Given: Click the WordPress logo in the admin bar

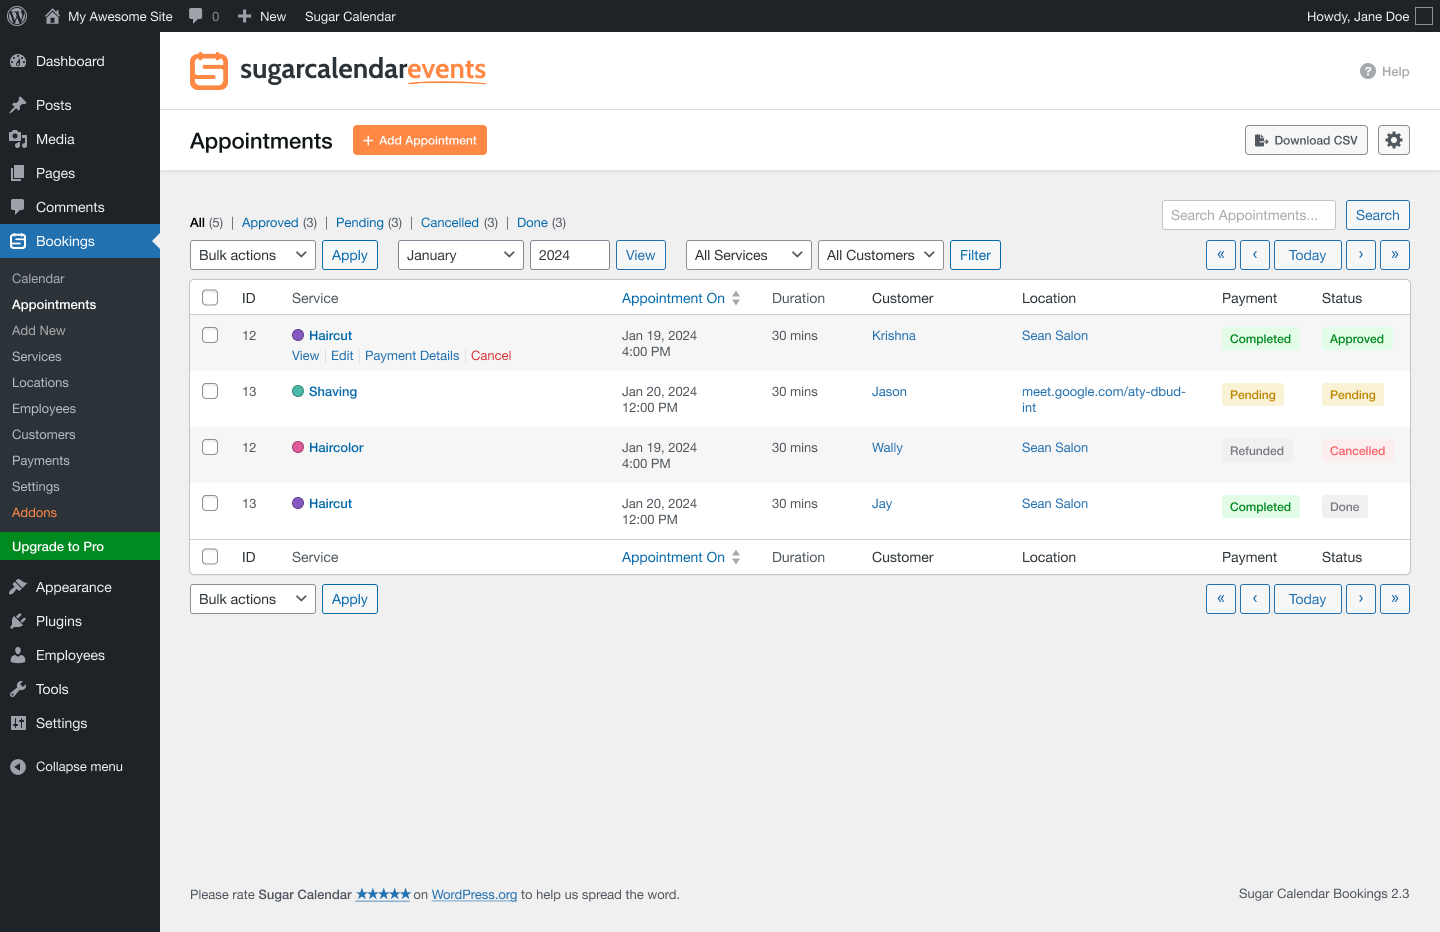Looking at the screenshot, I should click(x=16, y=15).
